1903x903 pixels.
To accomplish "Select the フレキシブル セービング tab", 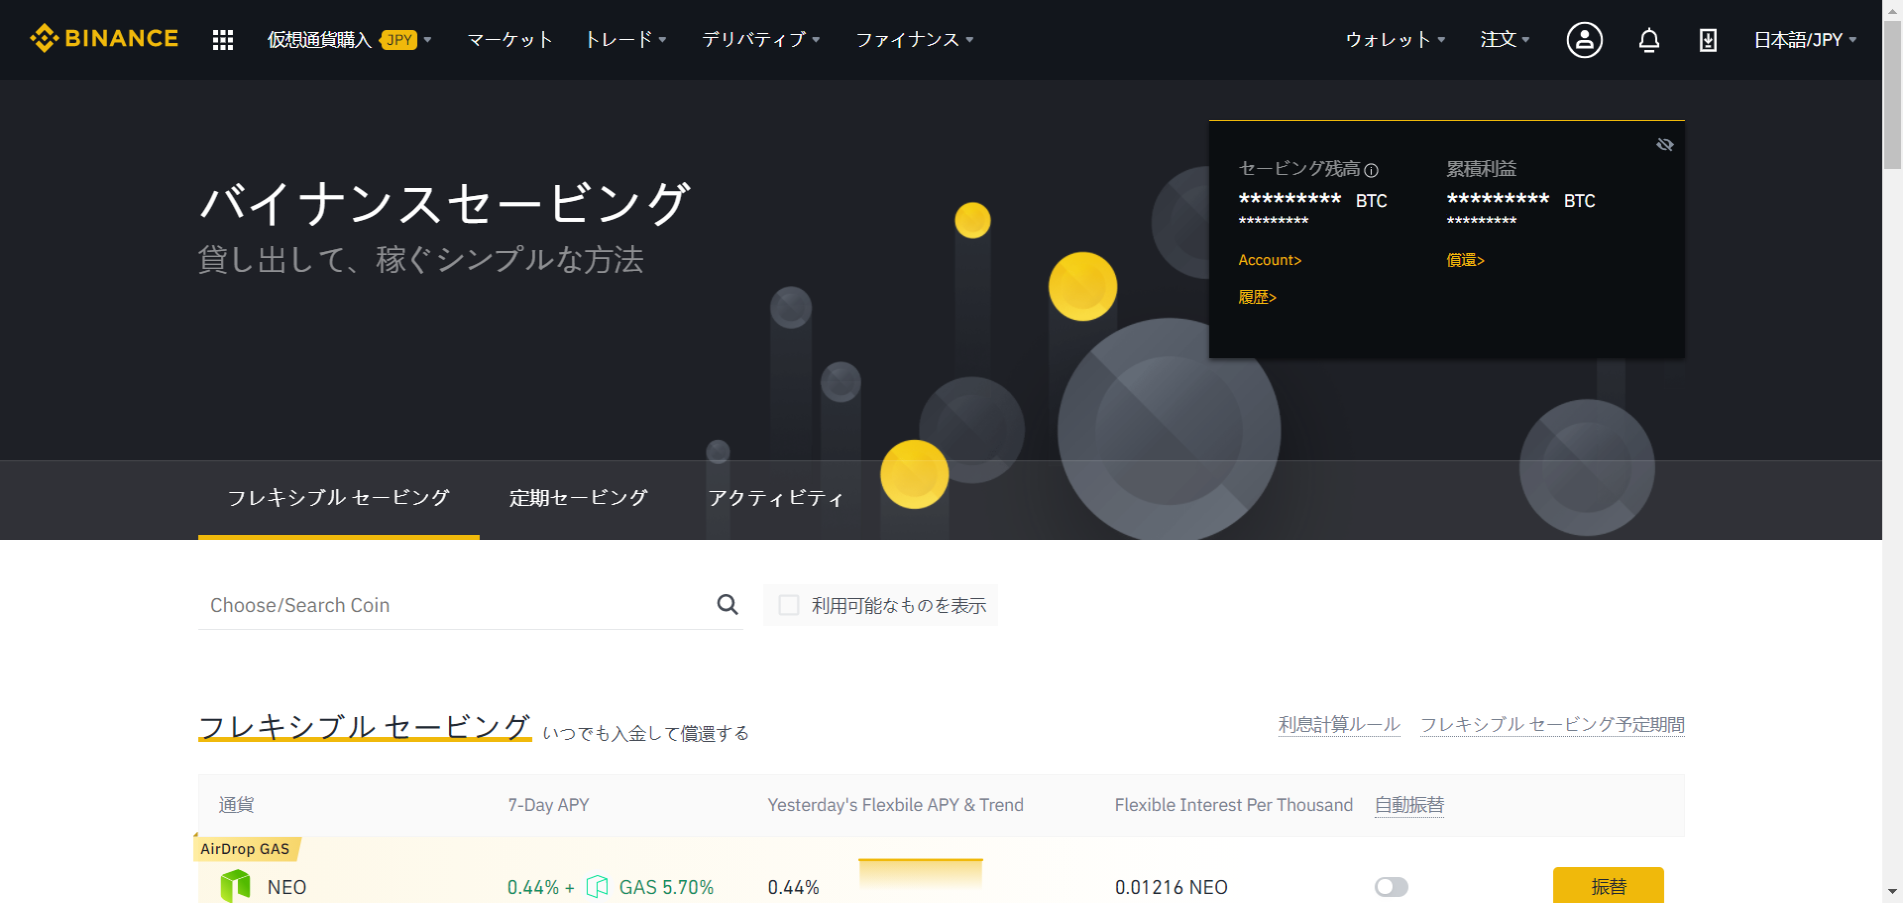I will [x=339, y=498].
